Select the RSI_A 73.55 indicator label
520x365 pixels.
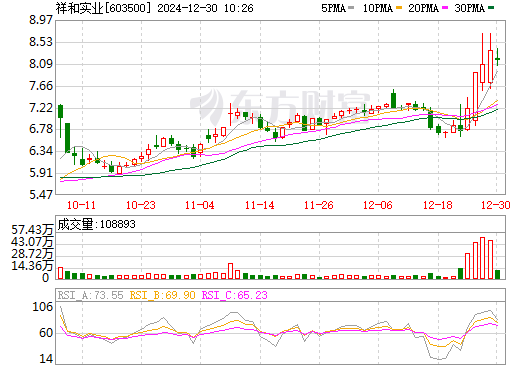pos(90,295)
